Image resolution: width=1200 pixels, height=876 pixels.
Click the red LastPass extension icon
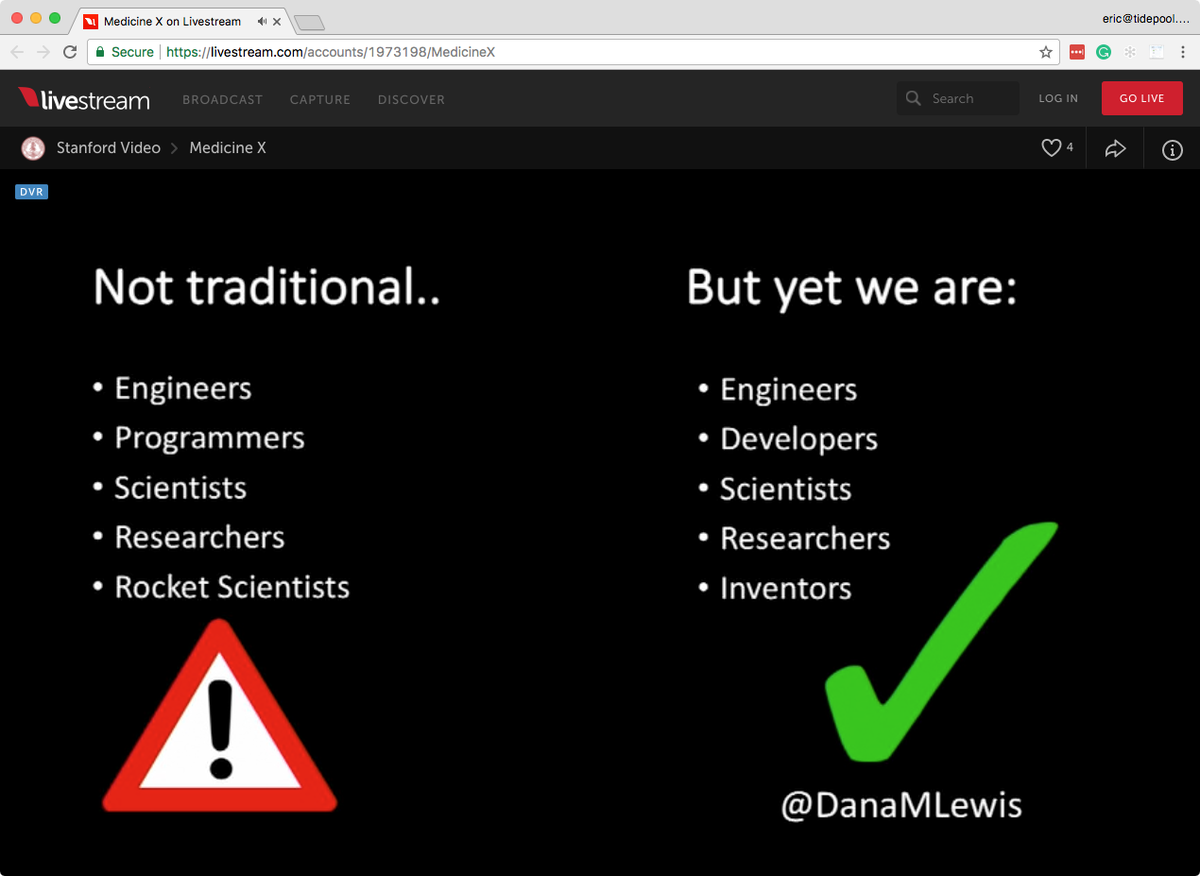1077,52
